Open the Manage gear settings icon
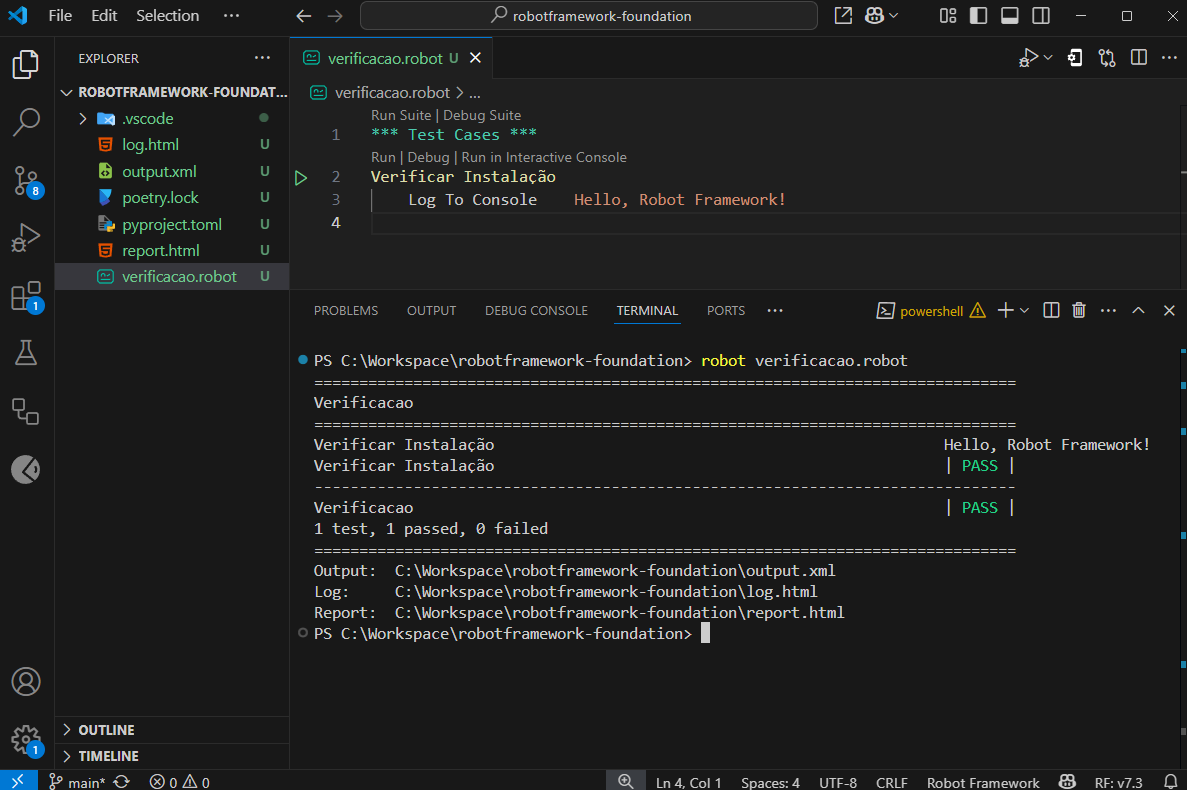Viewport: 1187px width, 790px height. tap(26, 739)
